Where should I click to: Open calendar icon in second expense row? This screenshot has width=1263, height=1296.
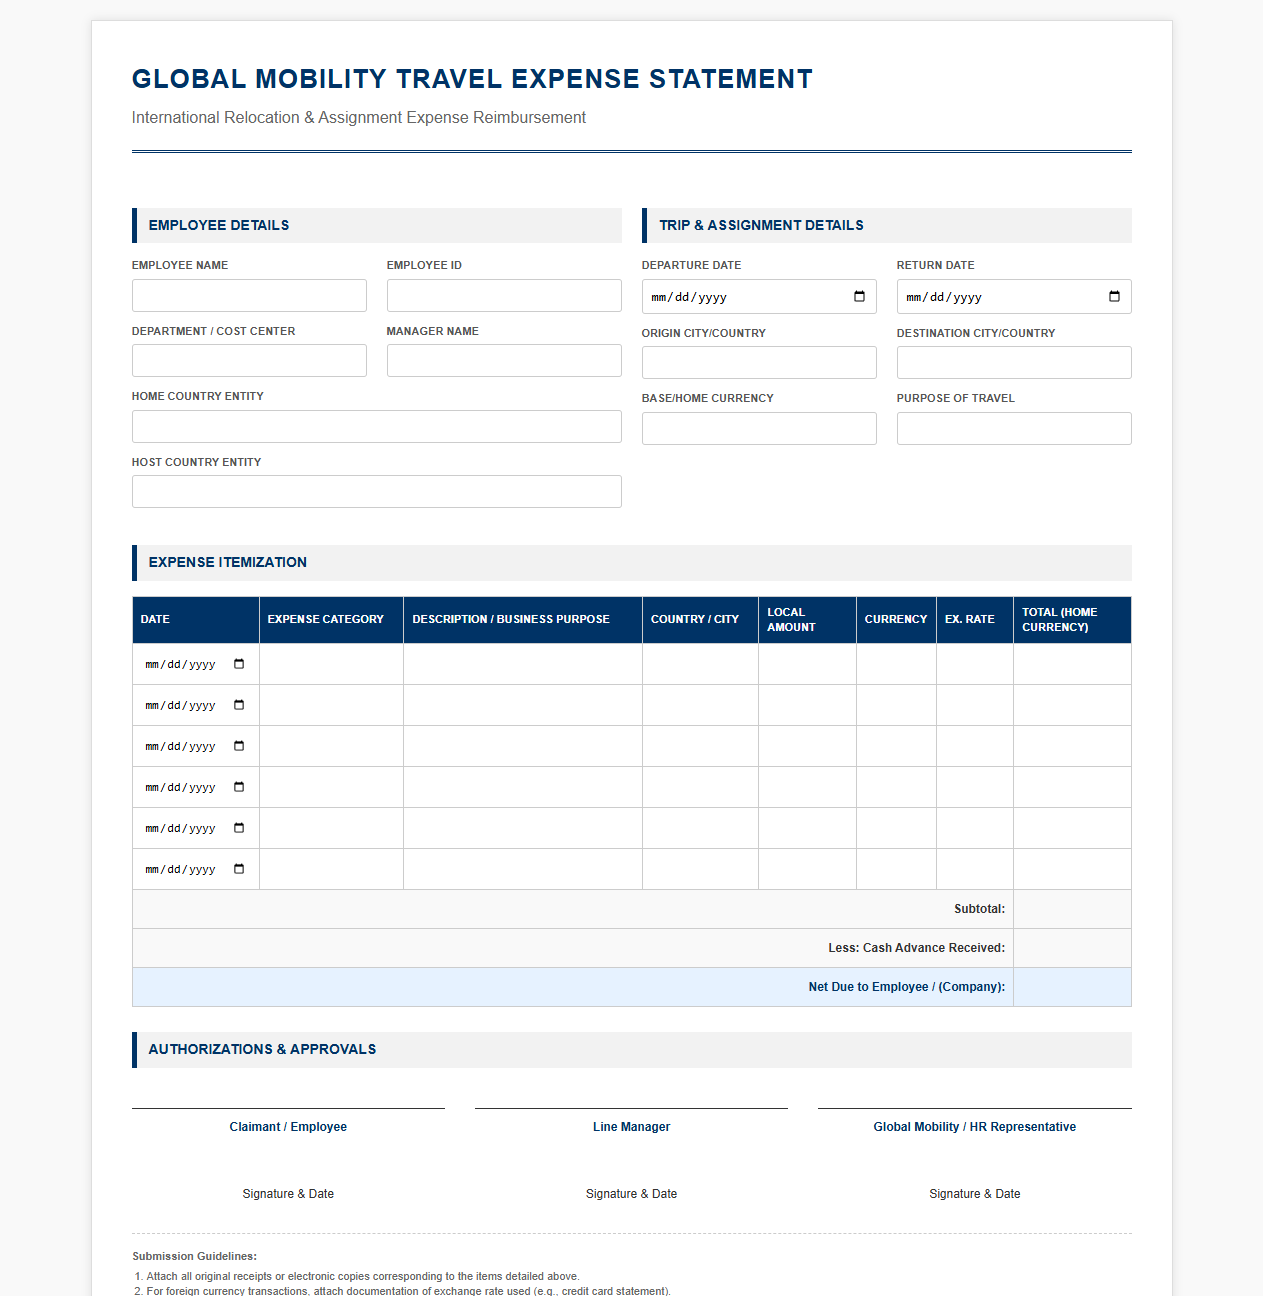pyautogui.click(x=239, y=705)
